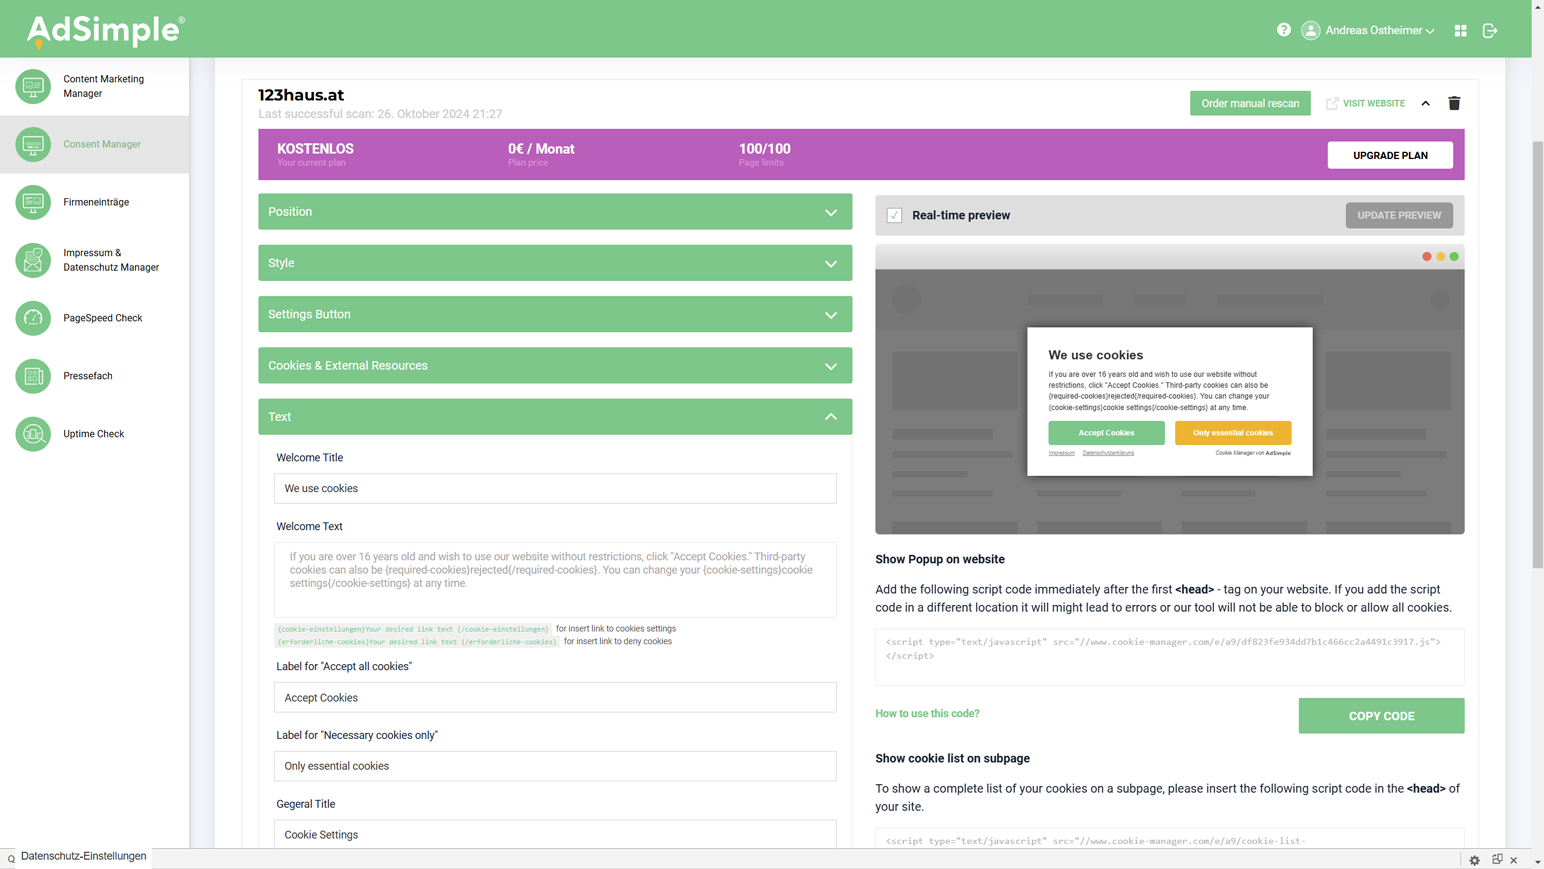1544x869 pixels.
Task: Delete 123haus.at with trash icon
Action: click(1454, 103)
